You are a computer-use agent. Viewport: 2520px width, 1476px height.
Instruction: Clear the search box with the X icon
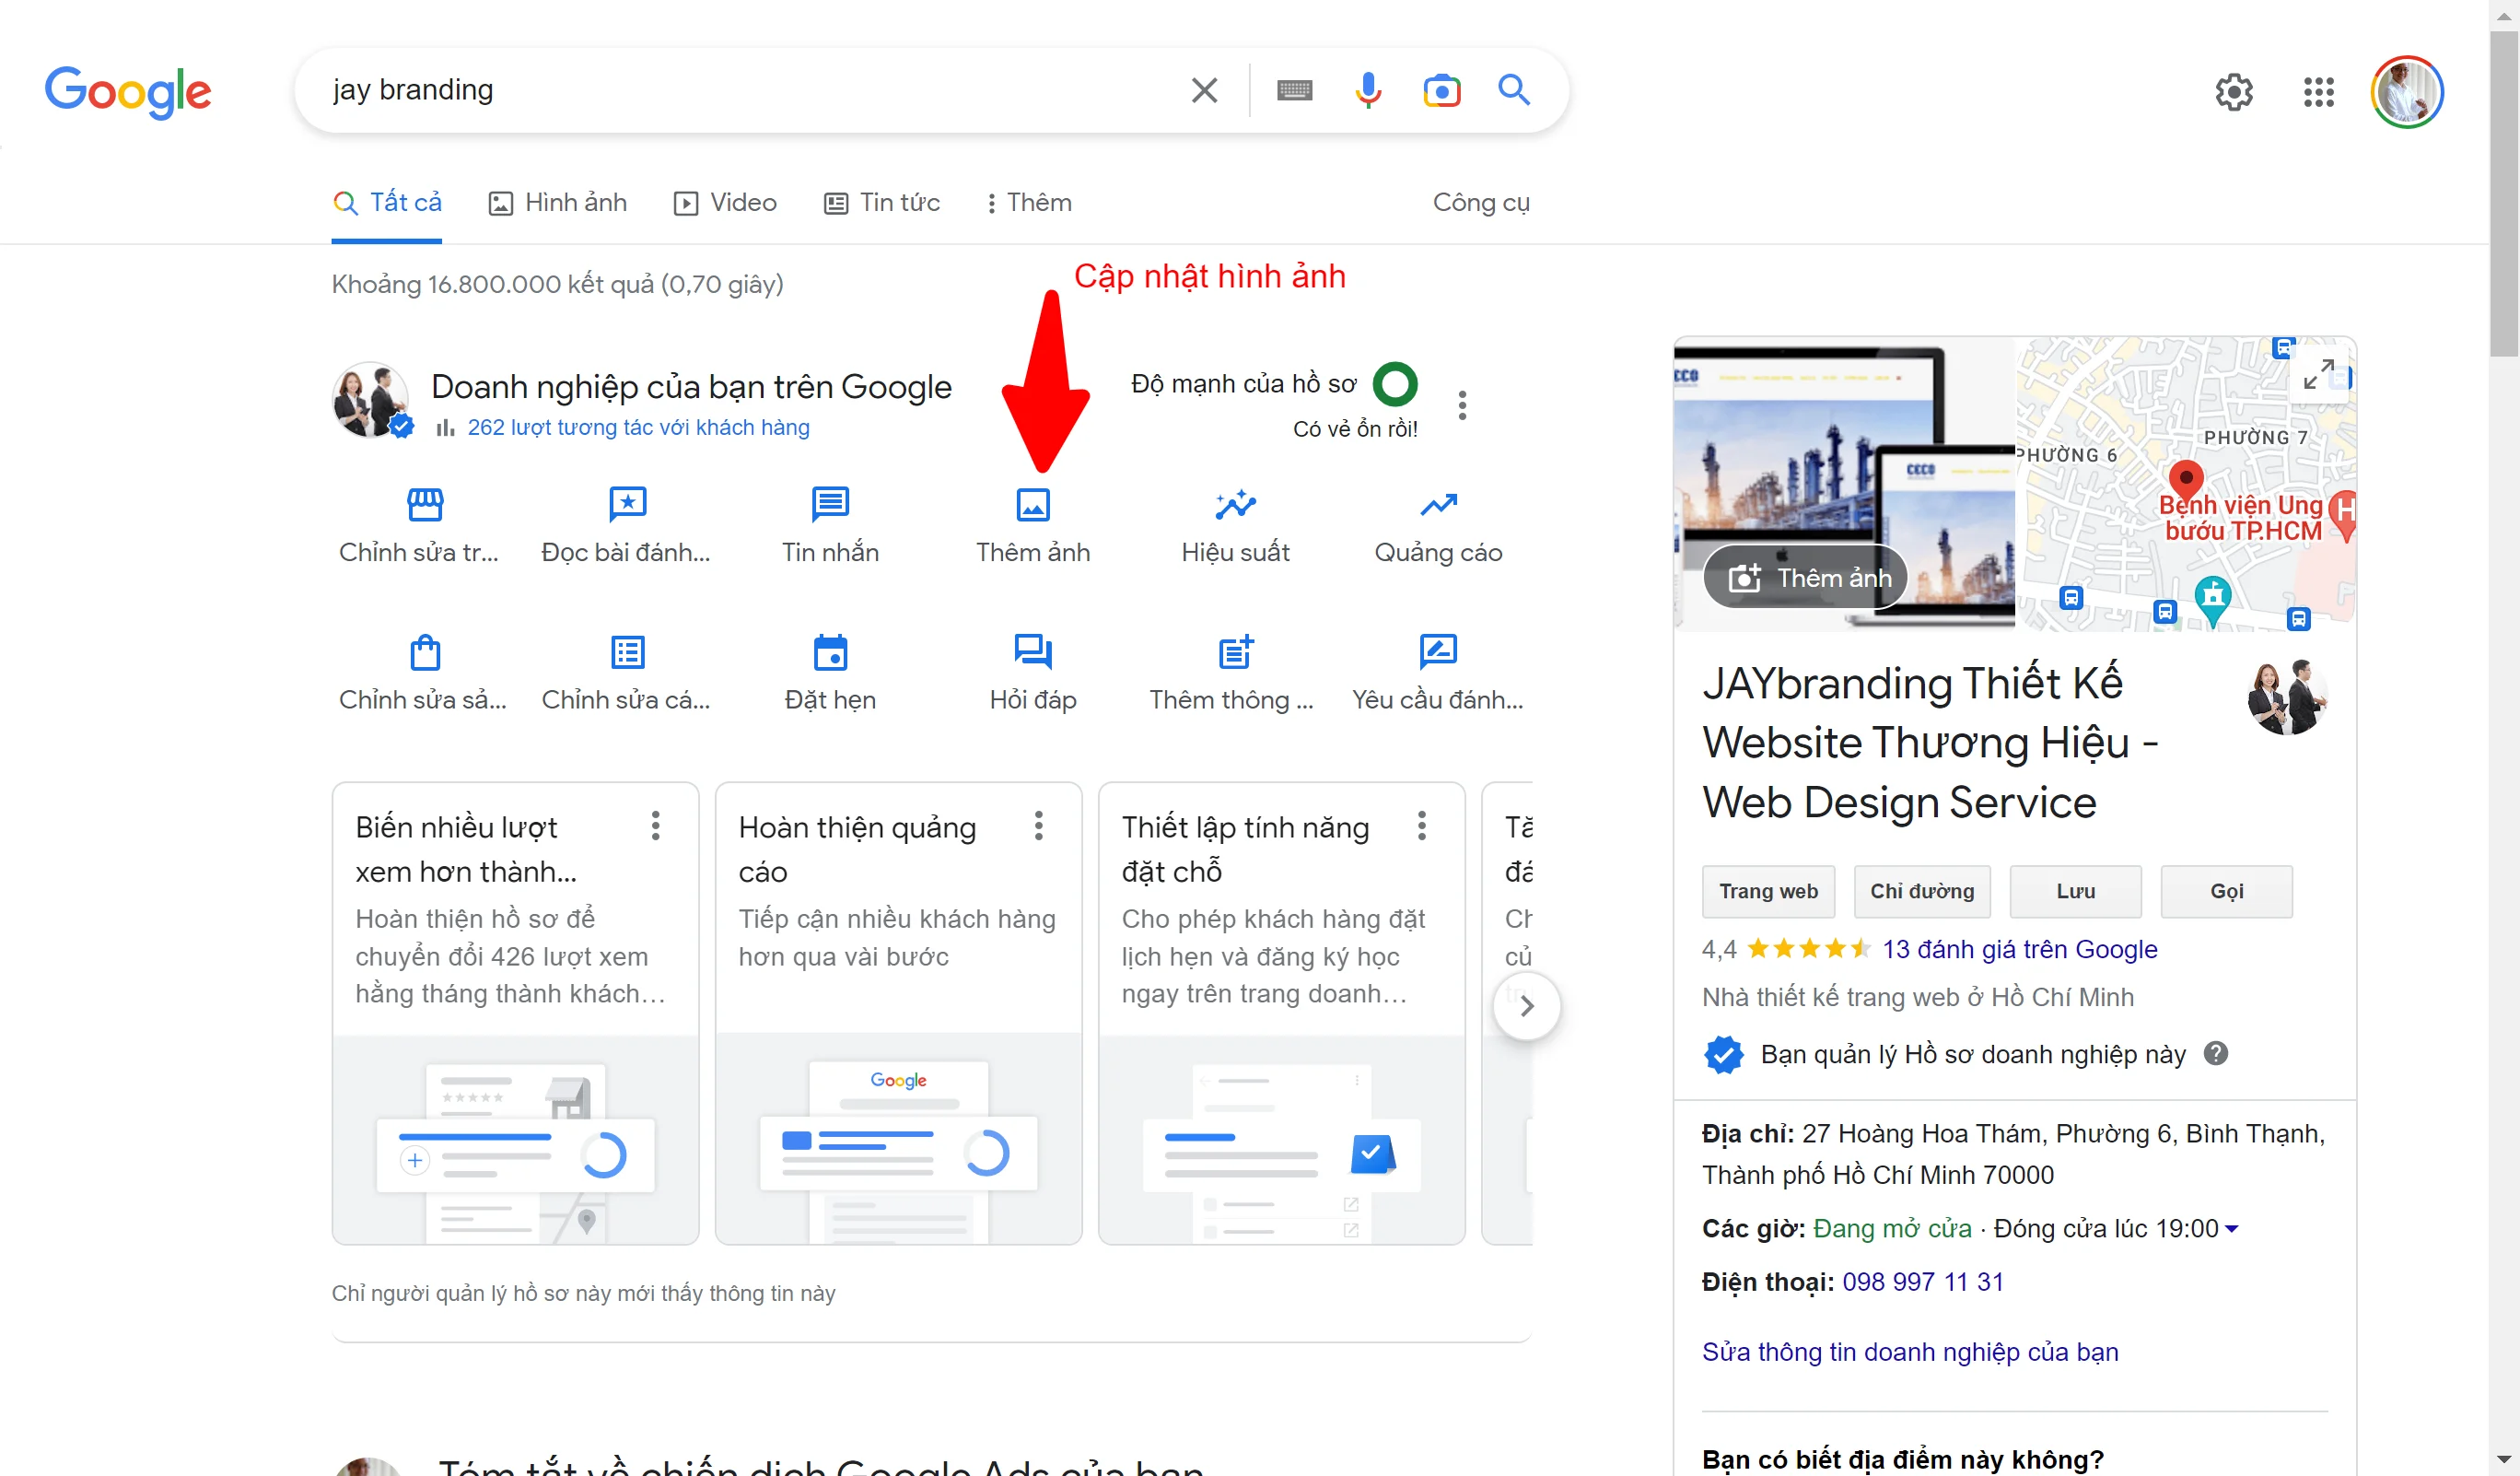click(1204, 90)
